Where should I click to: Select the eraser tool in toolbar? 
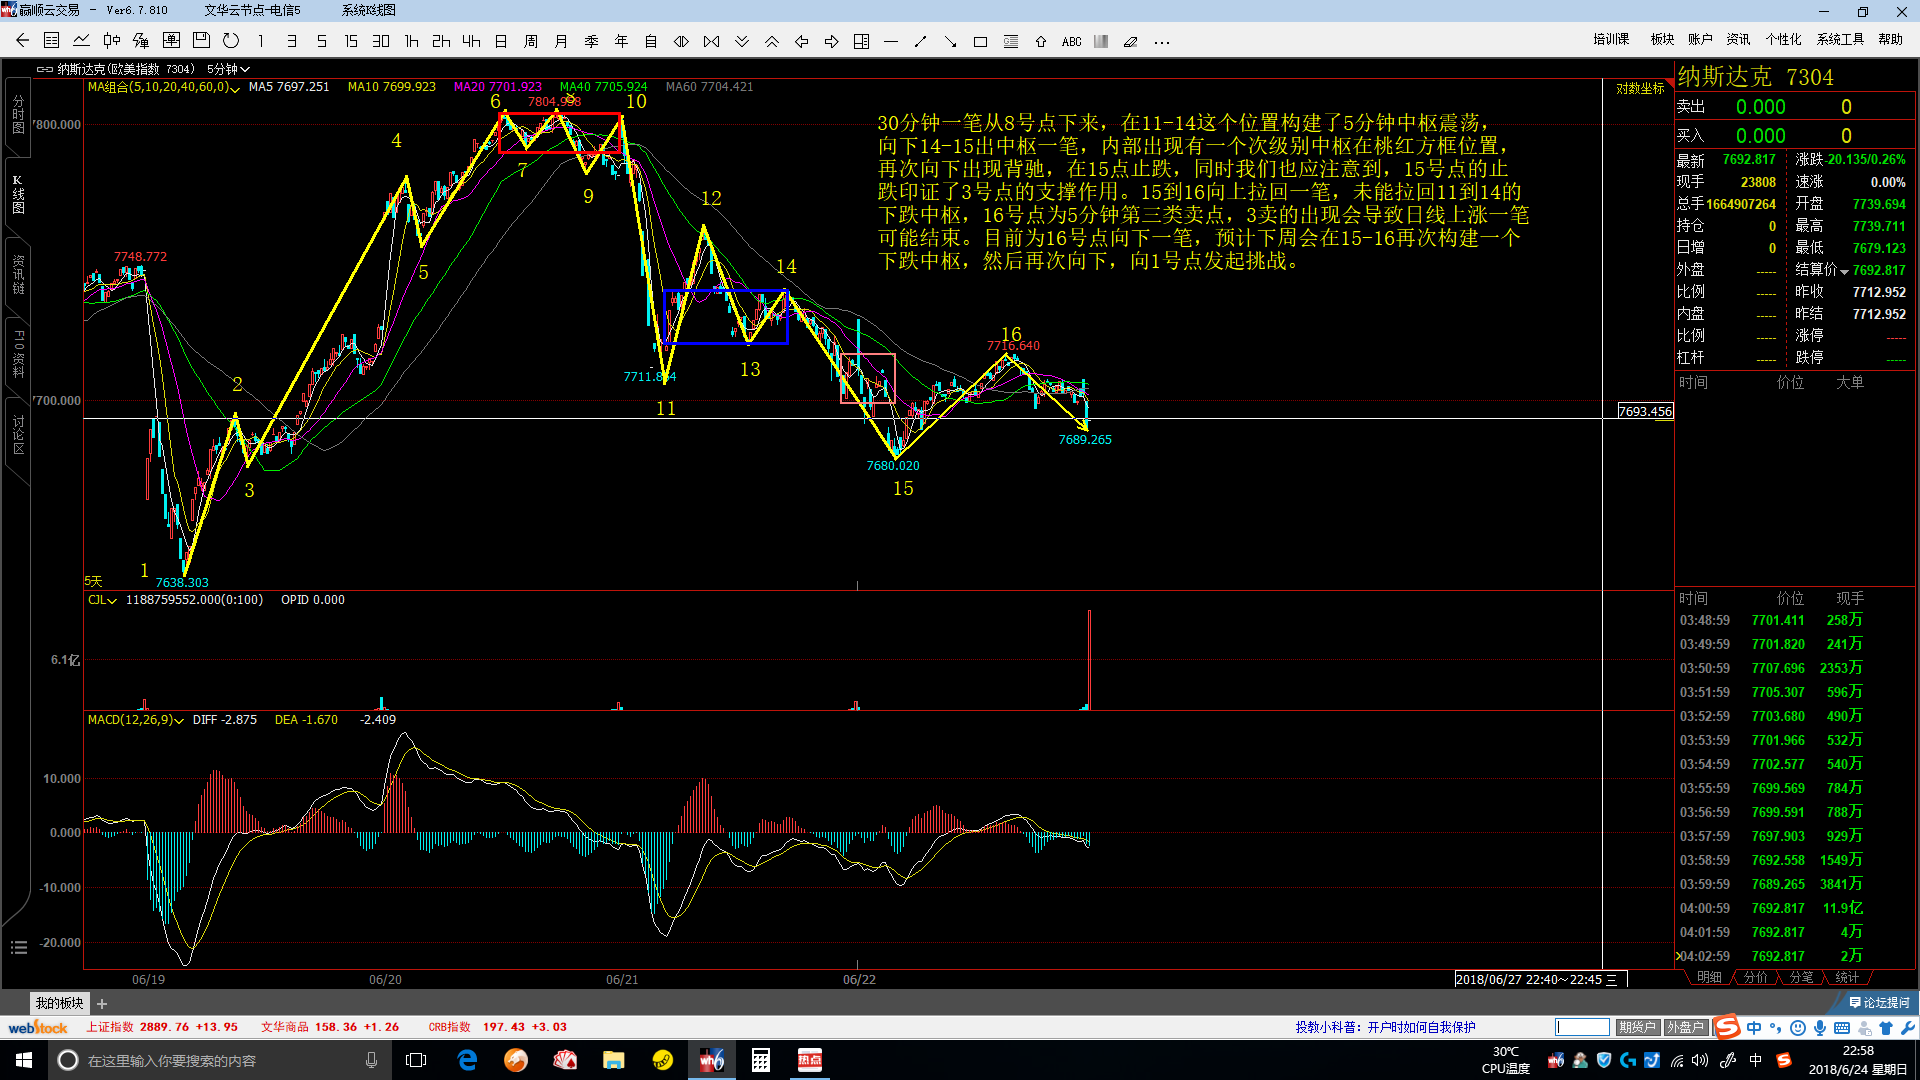tap(1131, 42)
